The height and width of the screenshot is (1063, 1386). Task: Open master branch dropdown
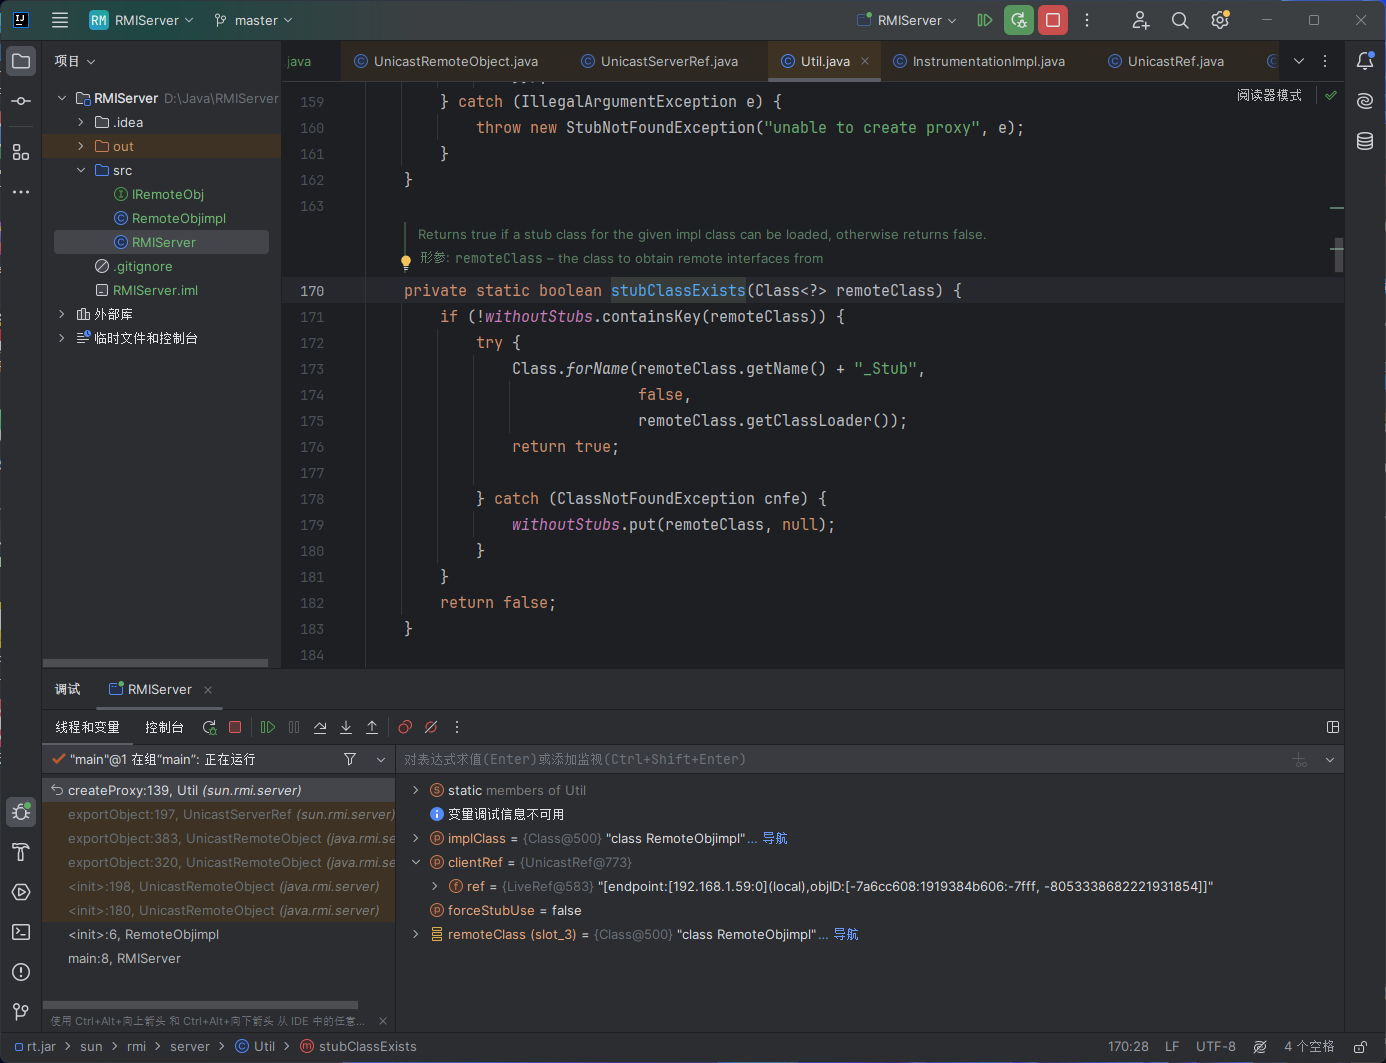pos(253,20)
